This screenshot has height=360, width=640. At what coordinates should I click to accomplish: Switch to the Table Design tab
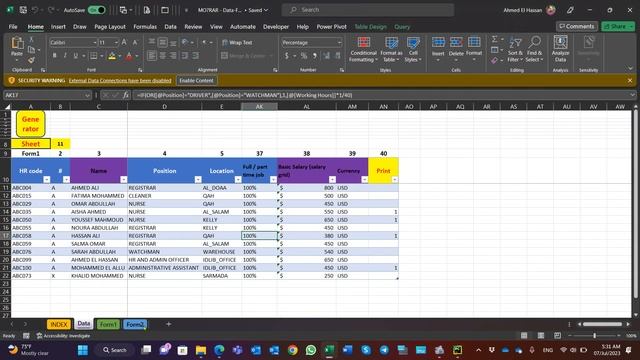click(x=370, y=27)
